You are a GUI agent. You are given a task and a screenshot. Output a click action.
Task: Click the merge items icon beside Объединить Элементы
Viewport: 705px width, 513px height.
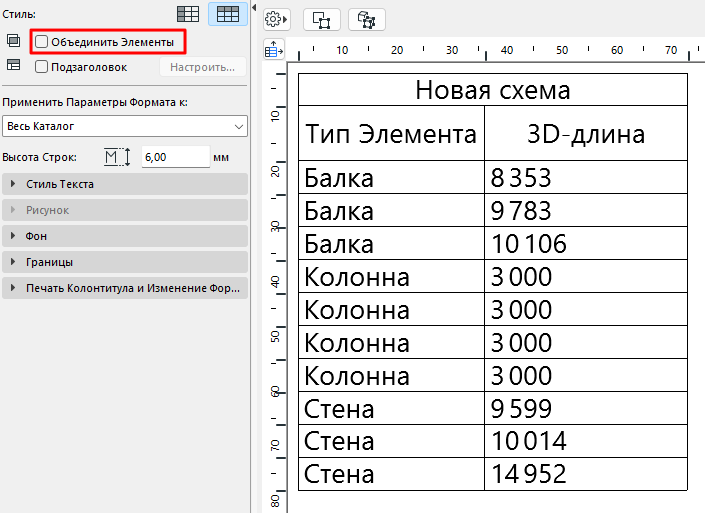click(13, 41)
